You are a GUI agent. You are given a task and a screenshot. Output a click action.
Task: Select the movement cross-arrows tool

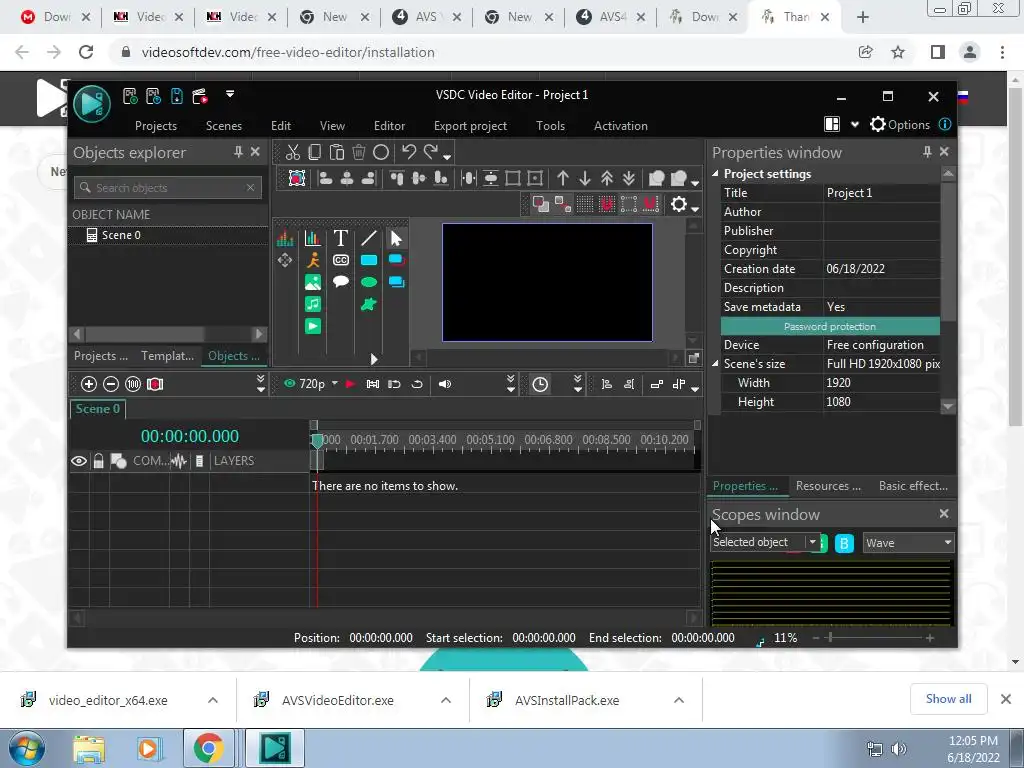(x=285, y=260)
